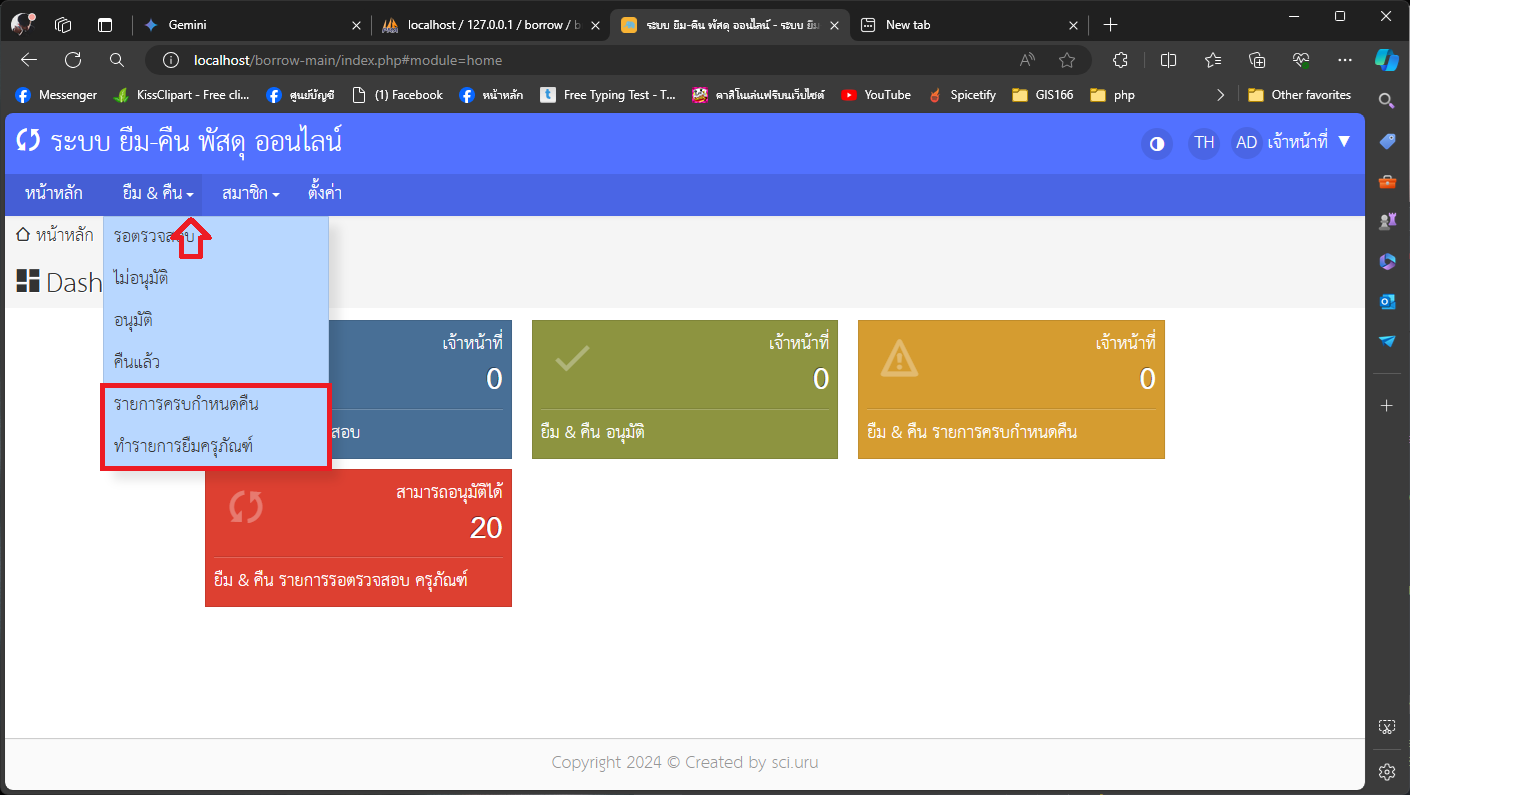1536x795 pixels.
Task: Open the ยืม & คืน อนุมัติ card
Action: tap(685, 389)
